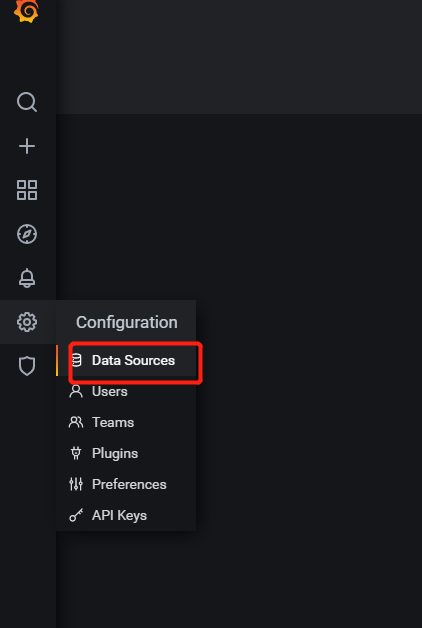422x628 pixels.
Task: Click the group icon beside Teams
Action: coord(76,422)
